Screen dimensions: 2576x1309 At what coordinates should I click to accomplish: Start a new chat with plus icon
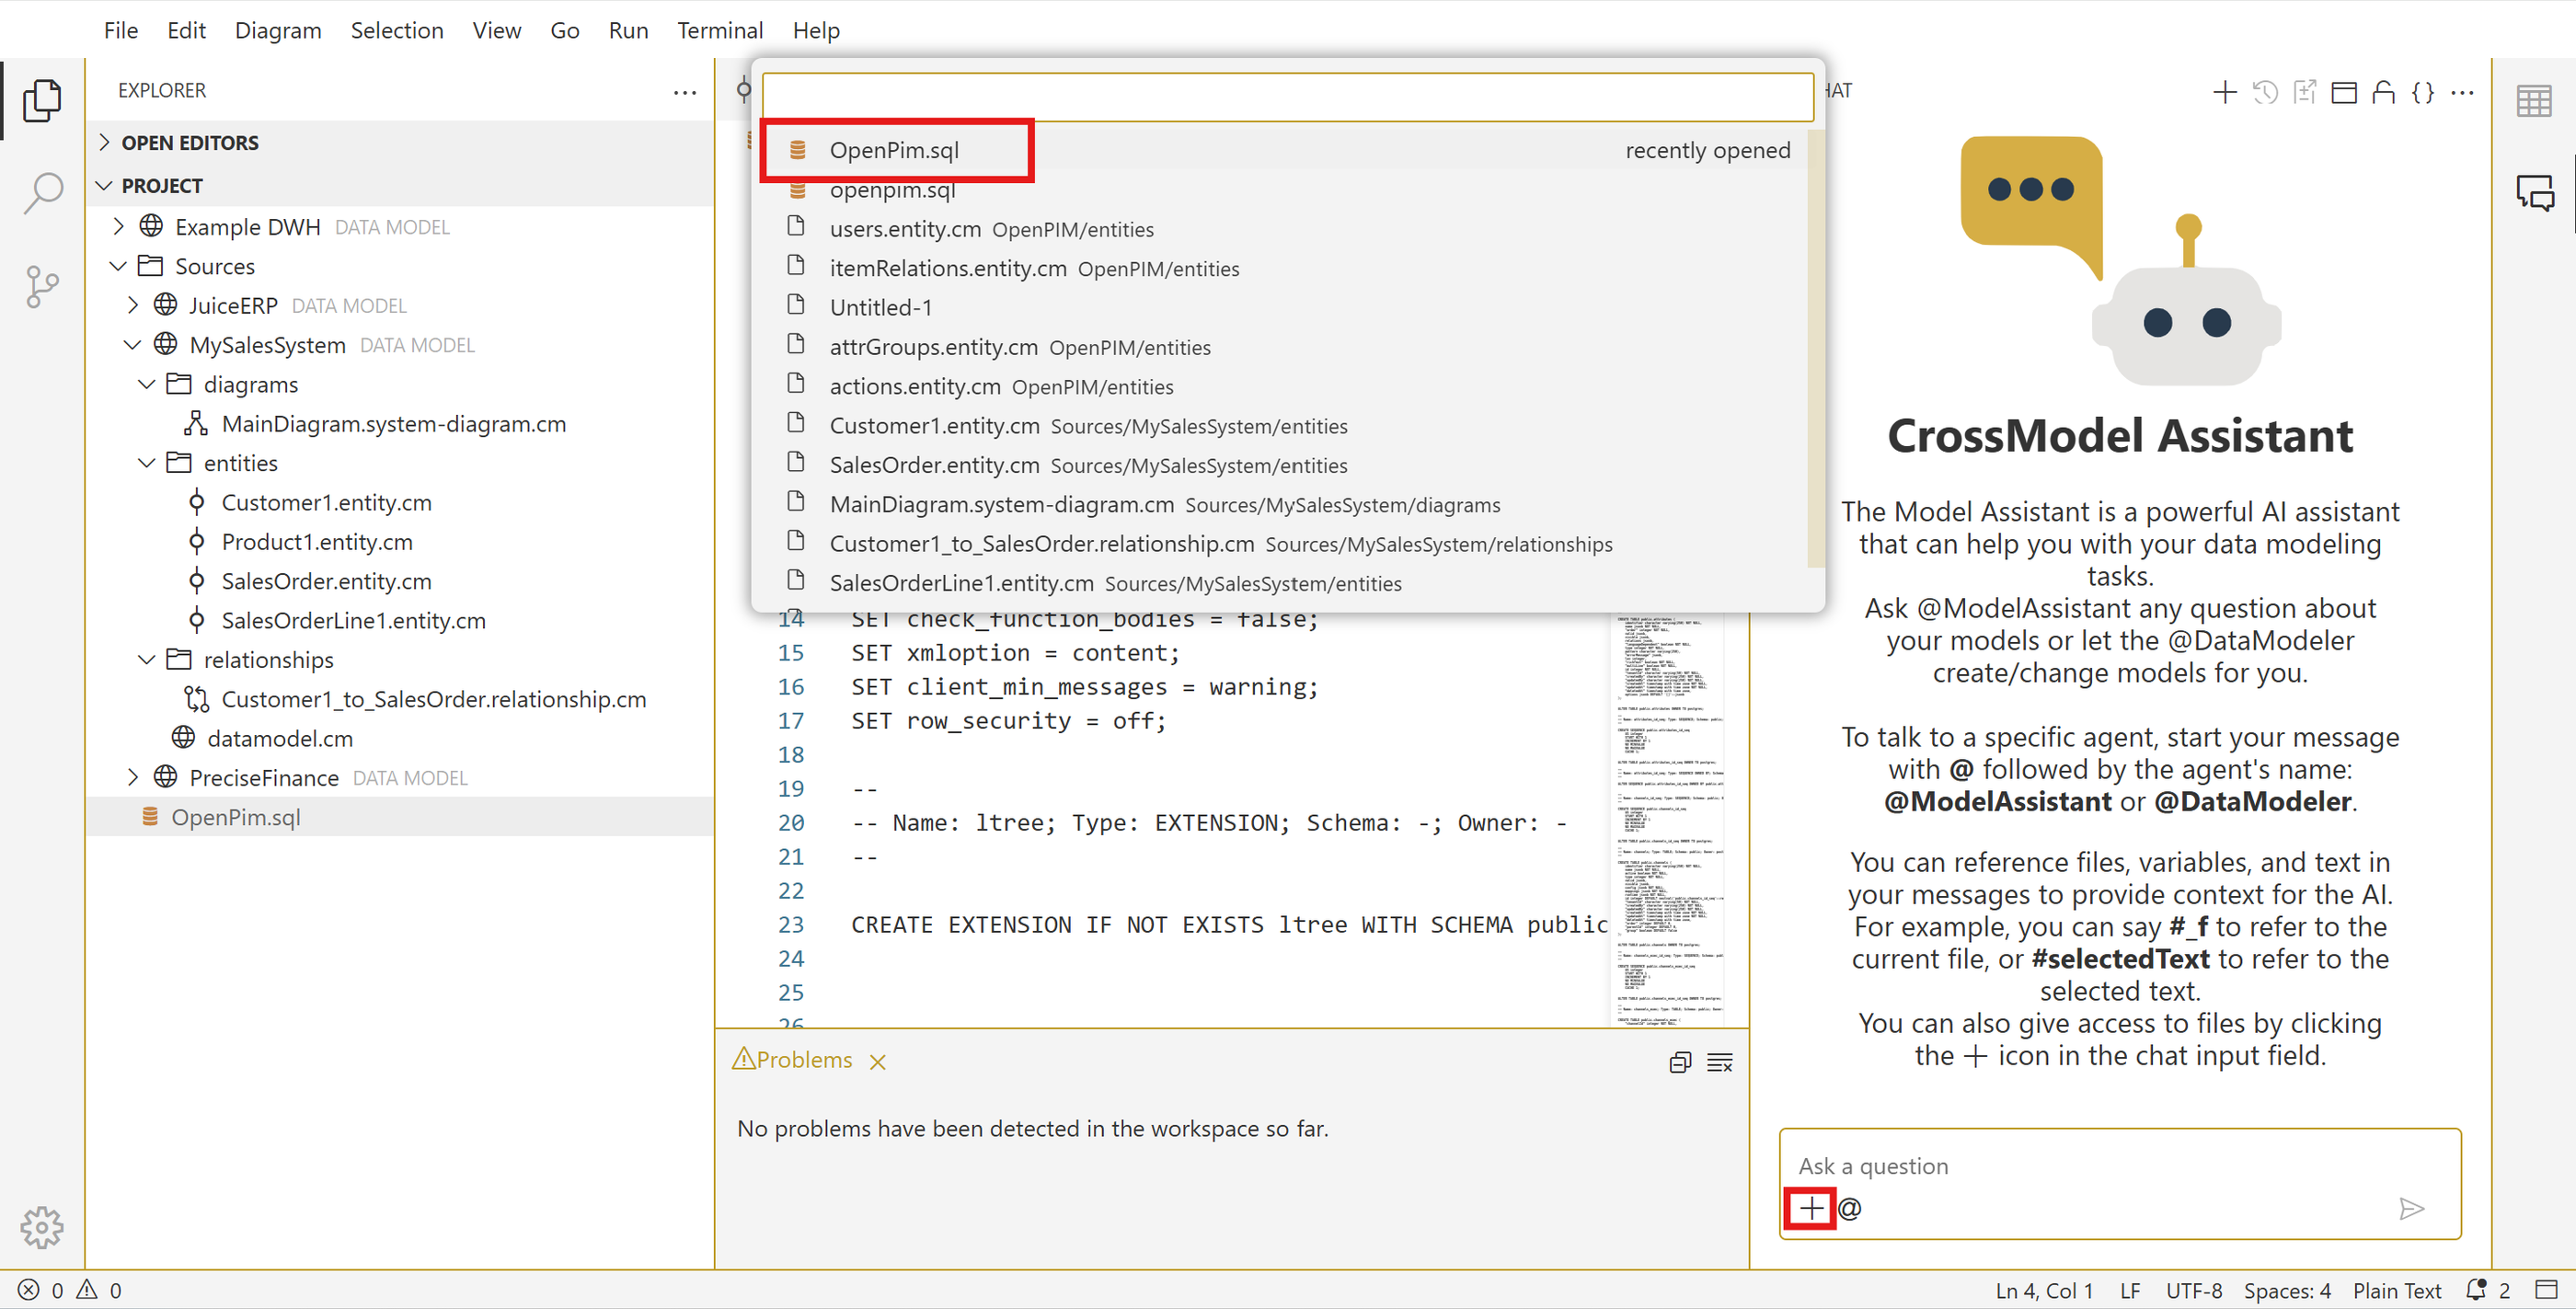click(x=2224, y=92)
